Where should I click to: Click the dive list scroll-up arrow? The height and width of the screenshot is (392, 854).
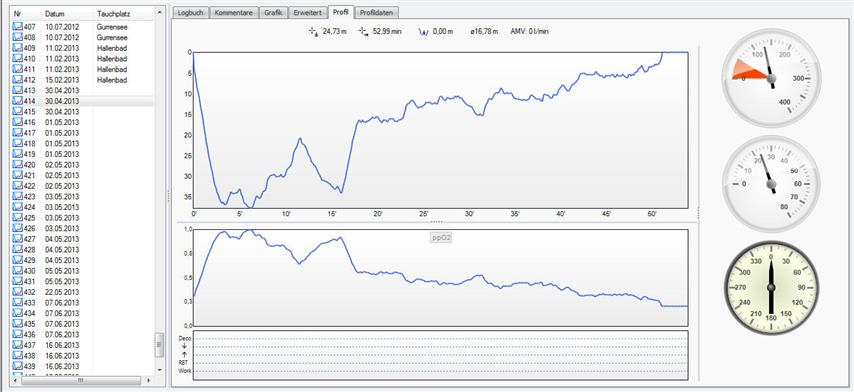(x=160, y=11)
